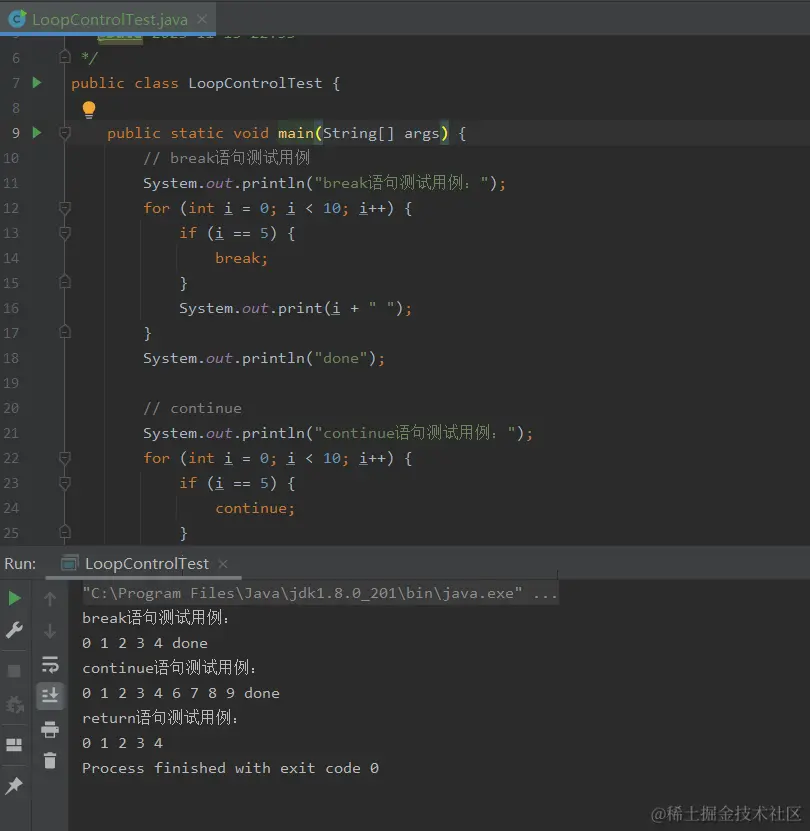Click the main method name on line 9
This screenshot has width=810, height=831.
(296, 133)
